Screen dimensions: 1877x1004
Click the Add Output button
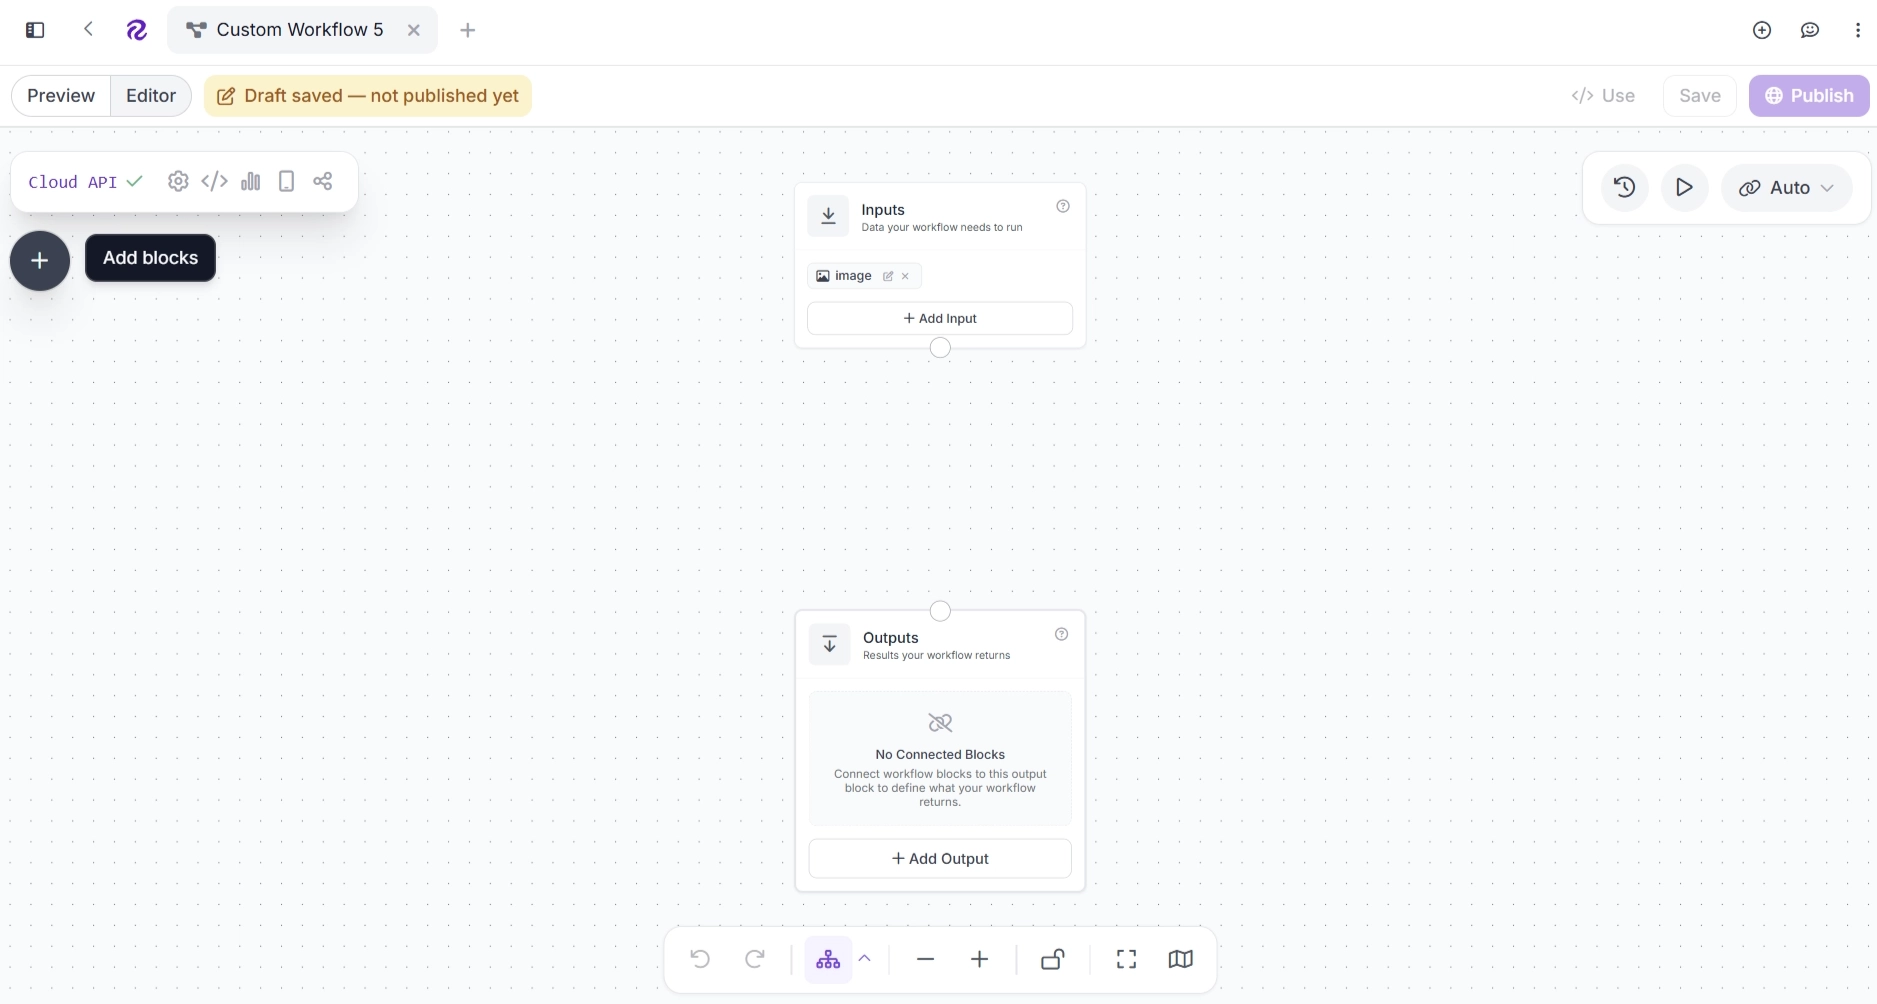point(940,859)
